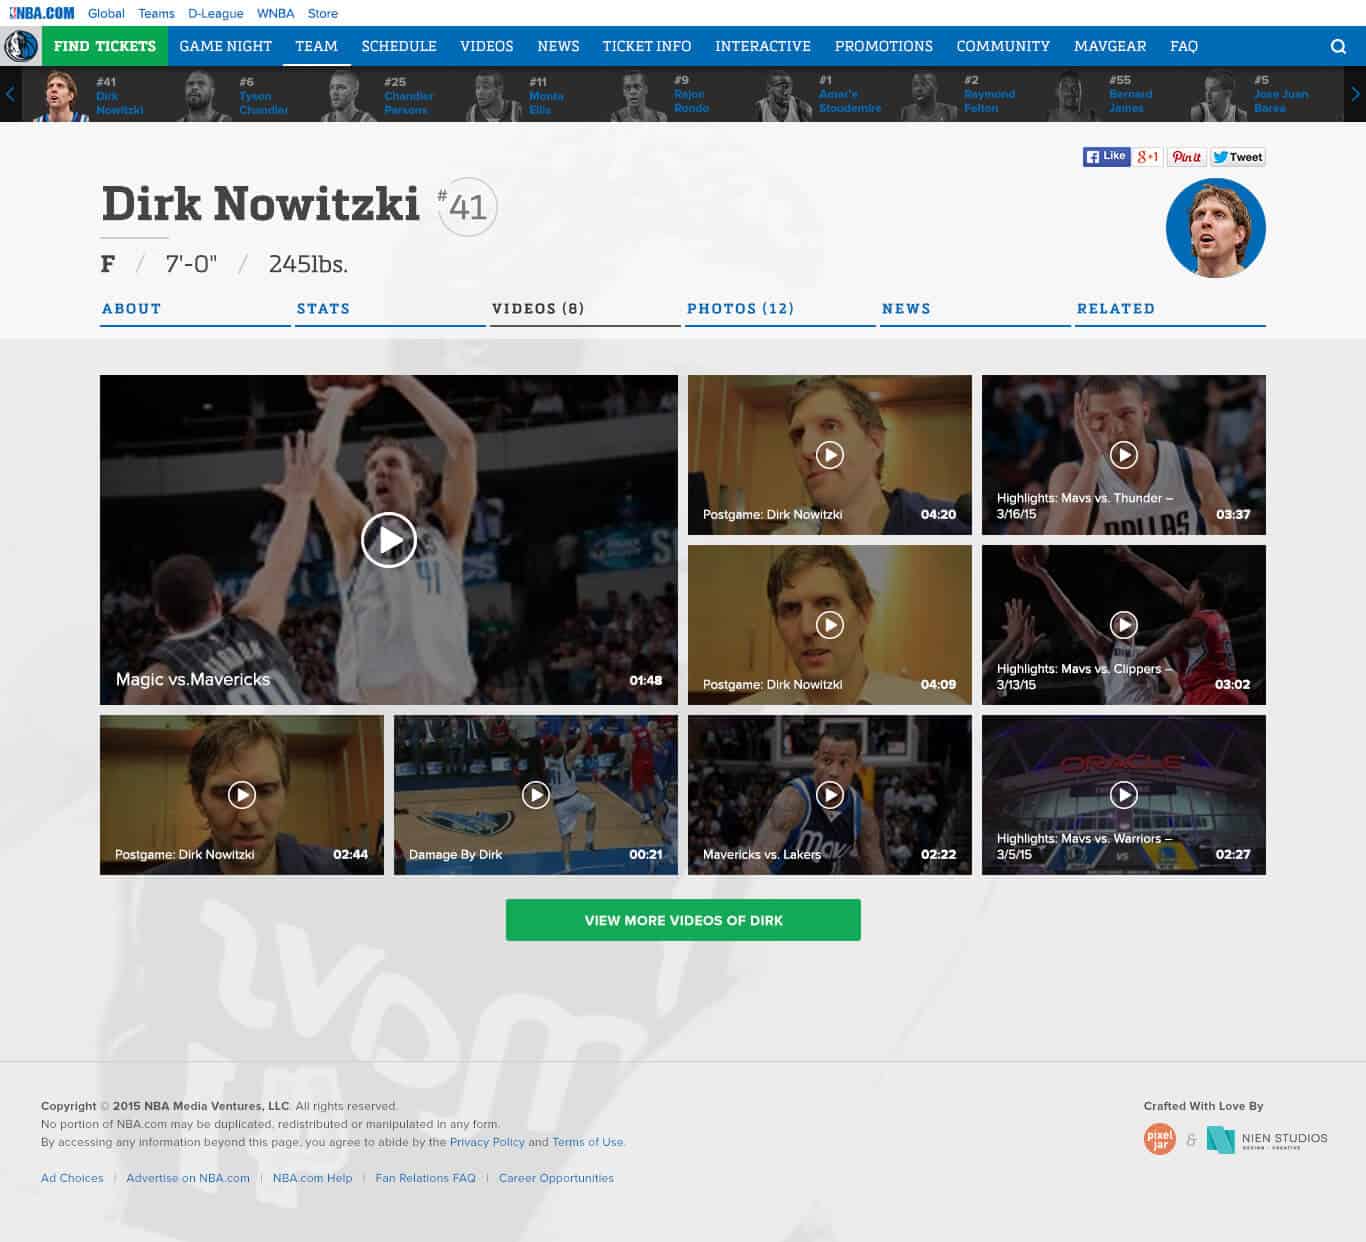Click the Pin it button
Screen dimensions: 1366x1242
pos(1187,156)
